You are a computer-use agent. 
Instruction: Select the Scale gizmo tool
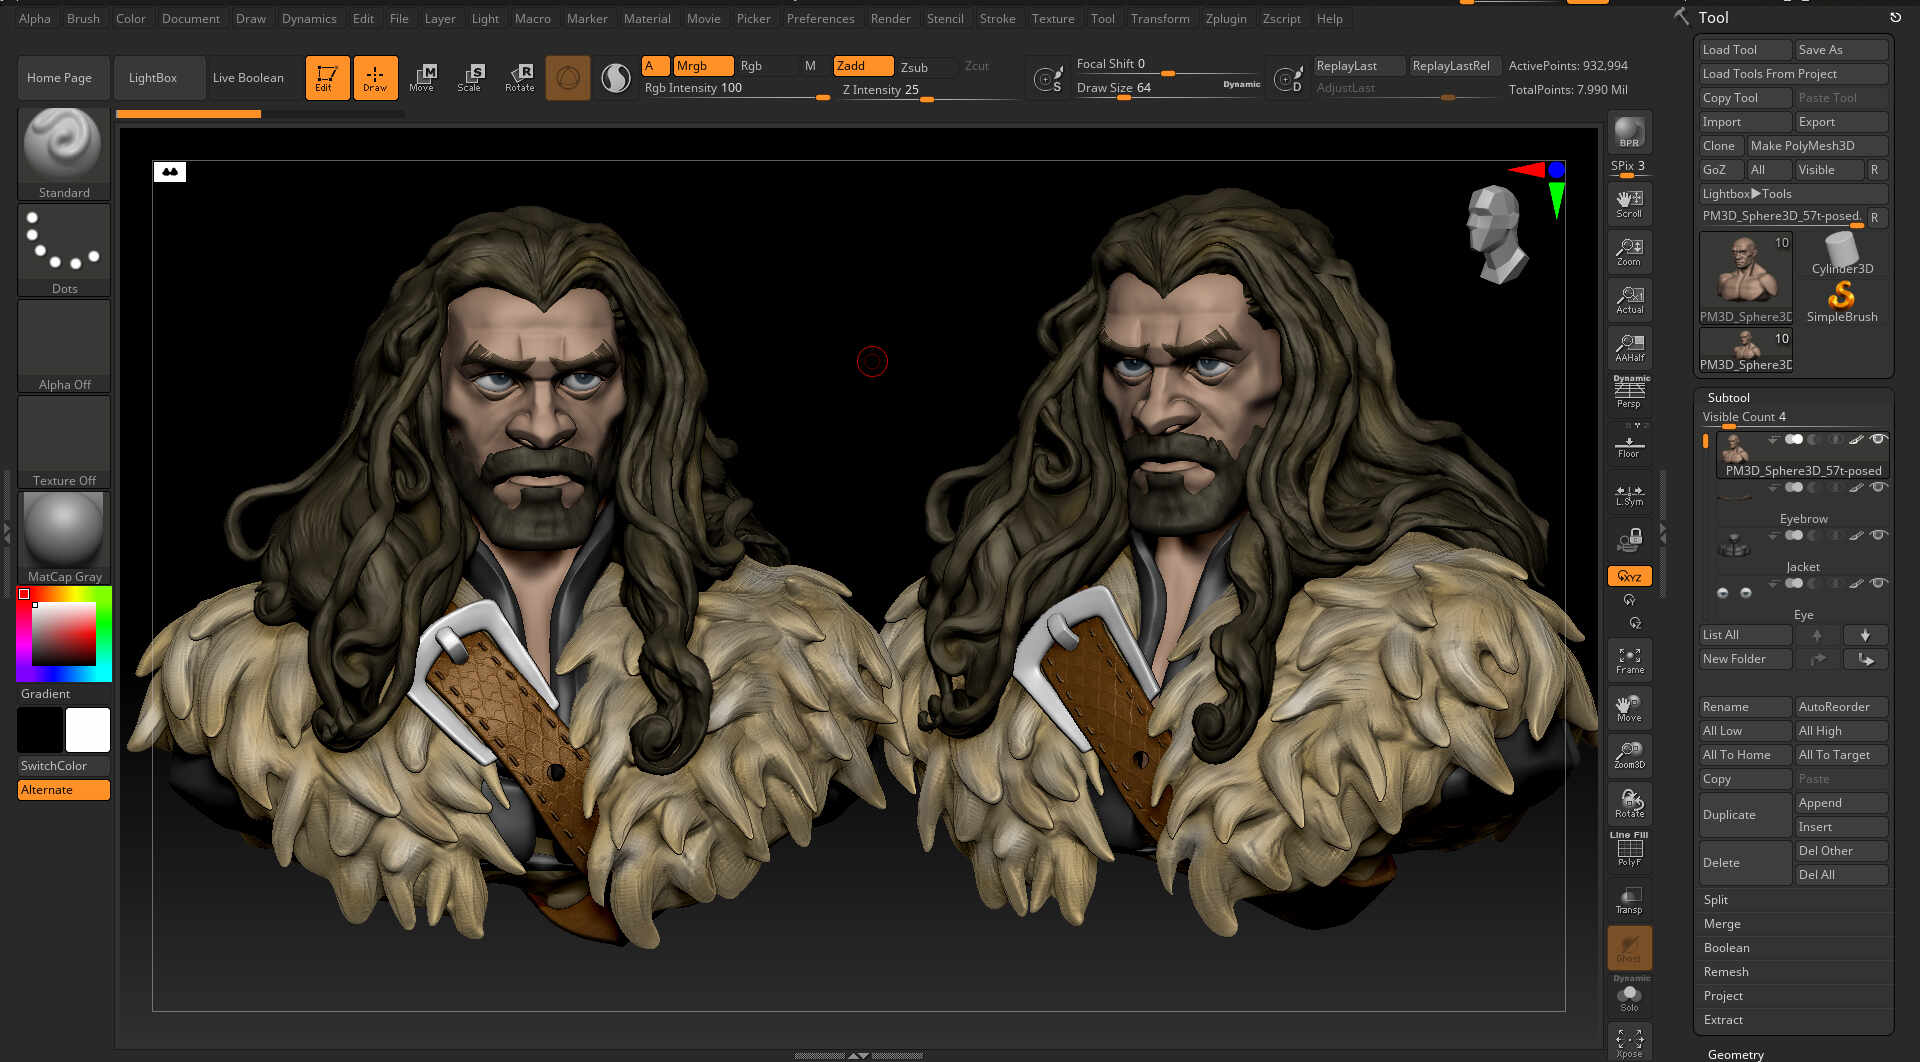tap(469, 77)
